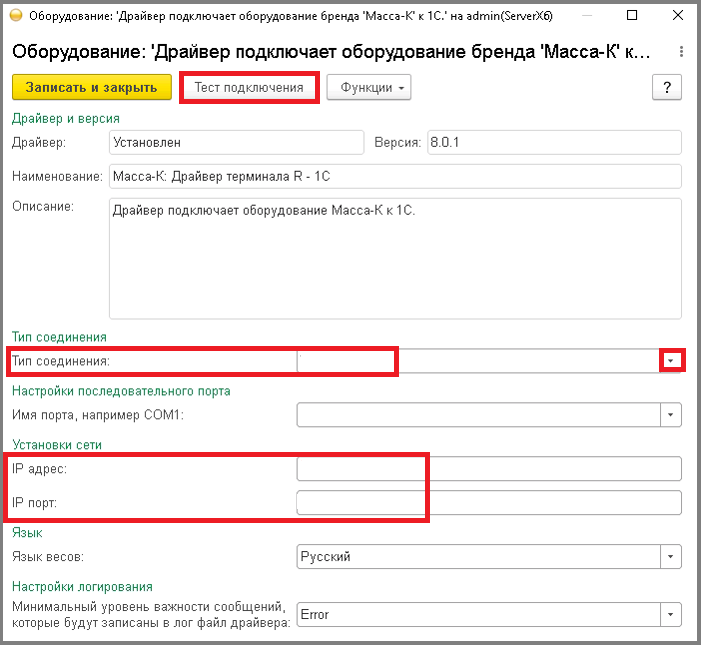Click the Минимальный уровень важности сообщений label
This screenshot has width=701, height=645.
click(x=151, y=615)
